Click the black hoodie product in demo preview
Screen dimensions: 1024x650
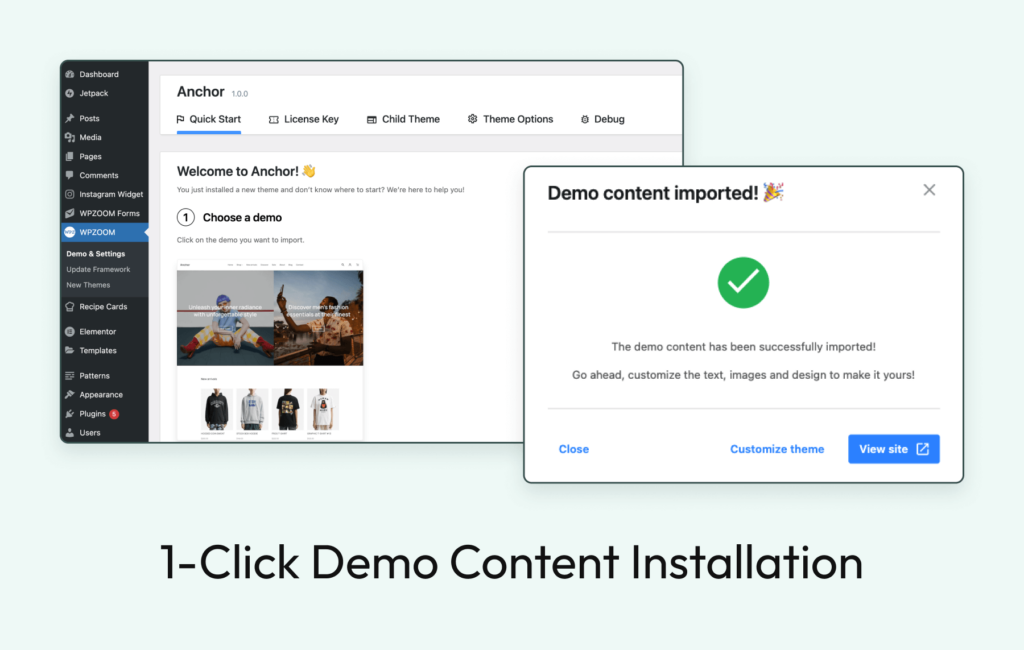pos(216,408)
